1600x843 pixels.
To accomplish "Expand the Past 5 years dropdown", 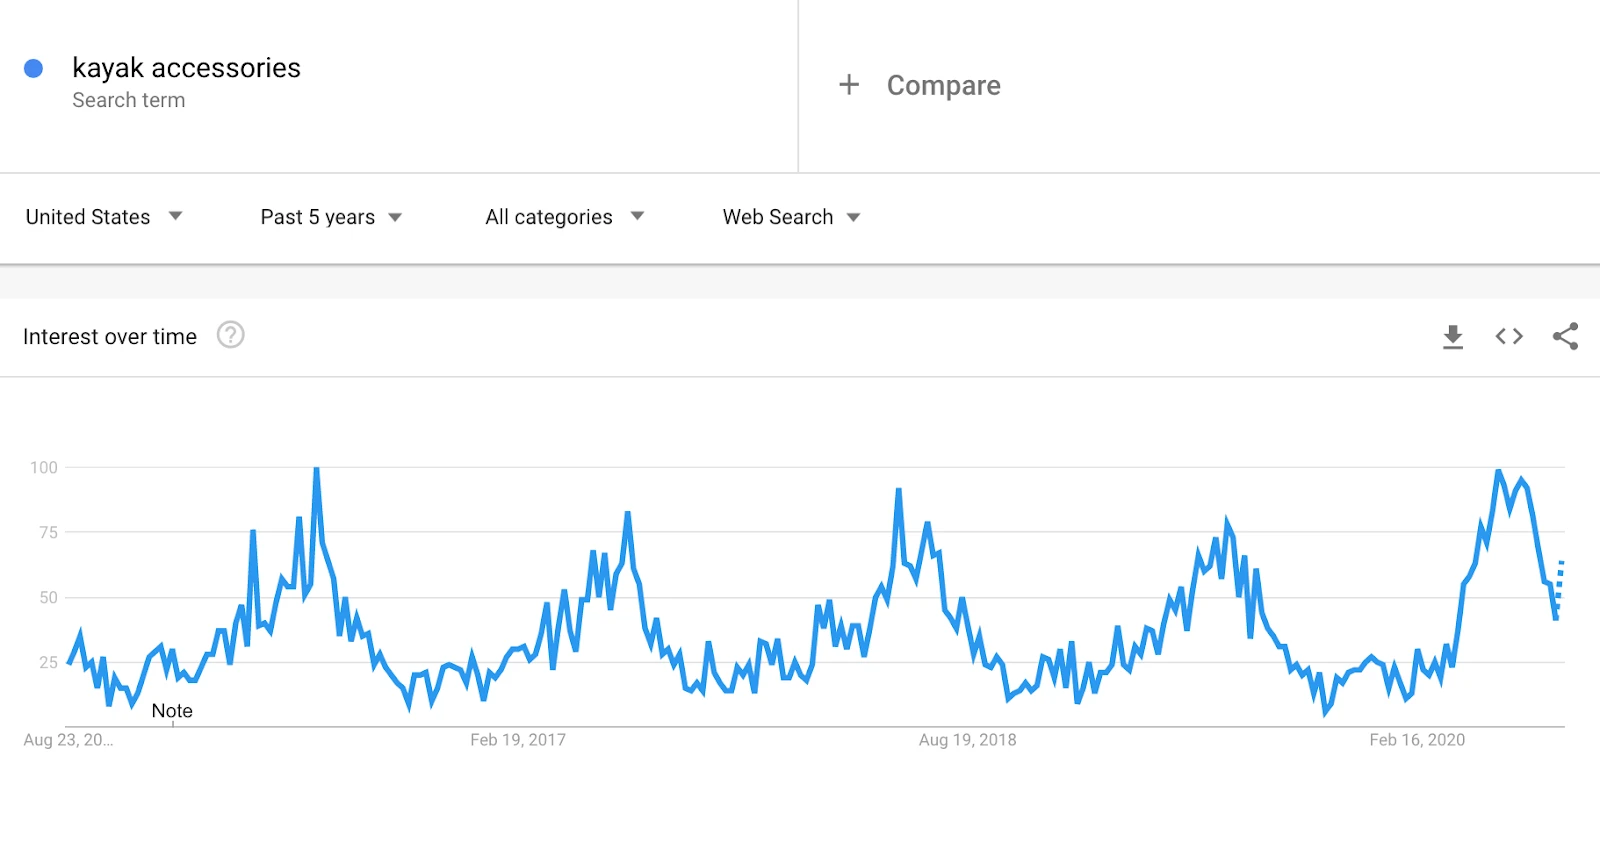I will click(331, 217).
